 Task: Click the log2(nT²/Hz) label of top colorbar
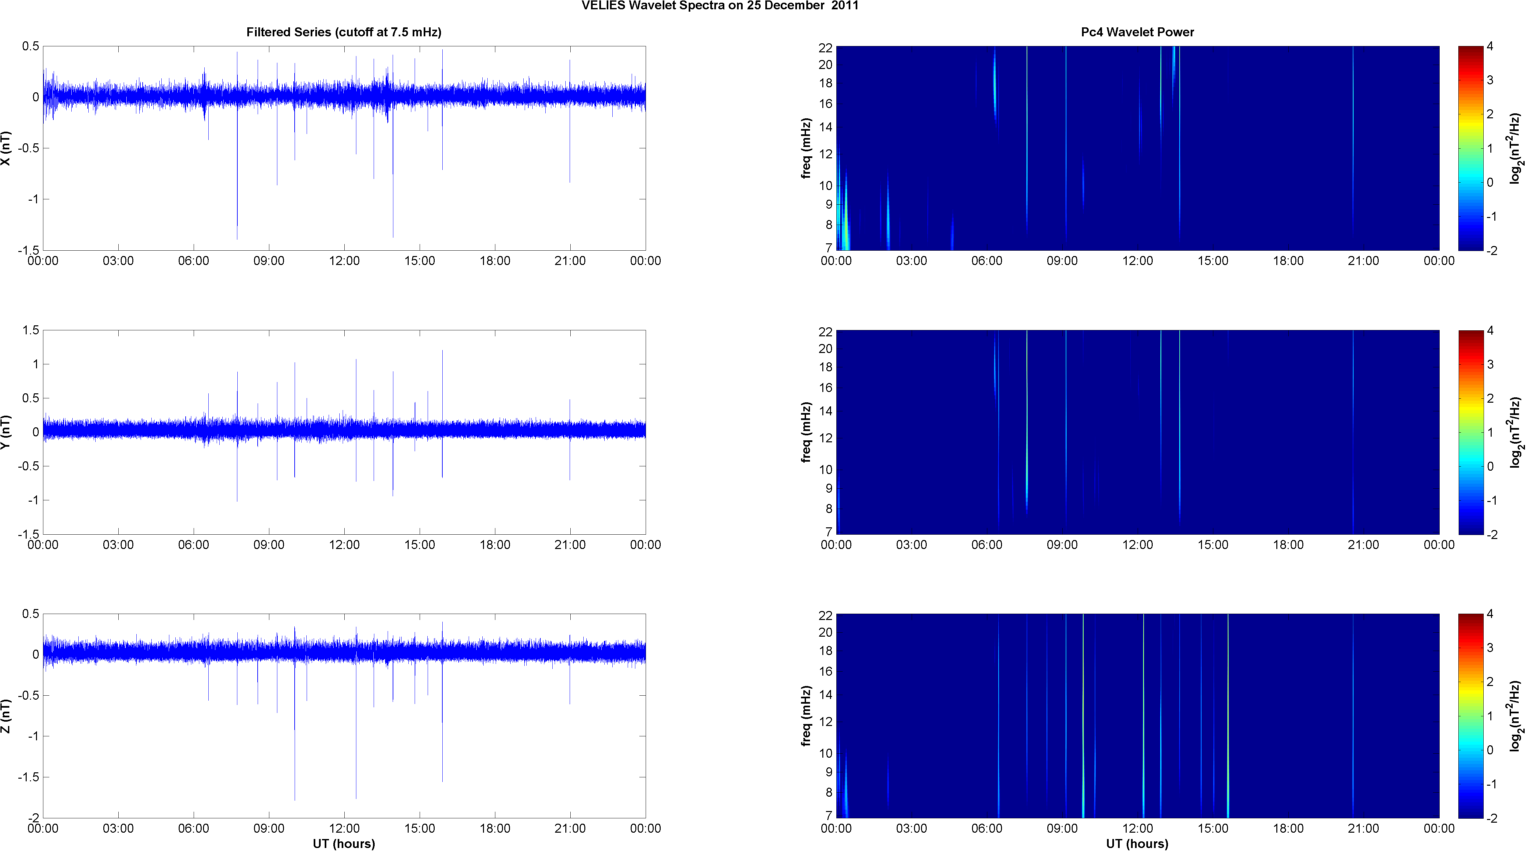[1515, 148]
